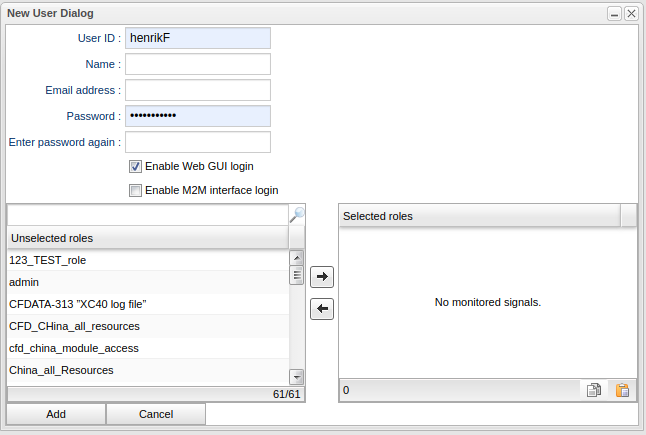The width and height of the screenshot is (646, 435).
Task: Click Unselected roles column header
Action: point(147,238)
